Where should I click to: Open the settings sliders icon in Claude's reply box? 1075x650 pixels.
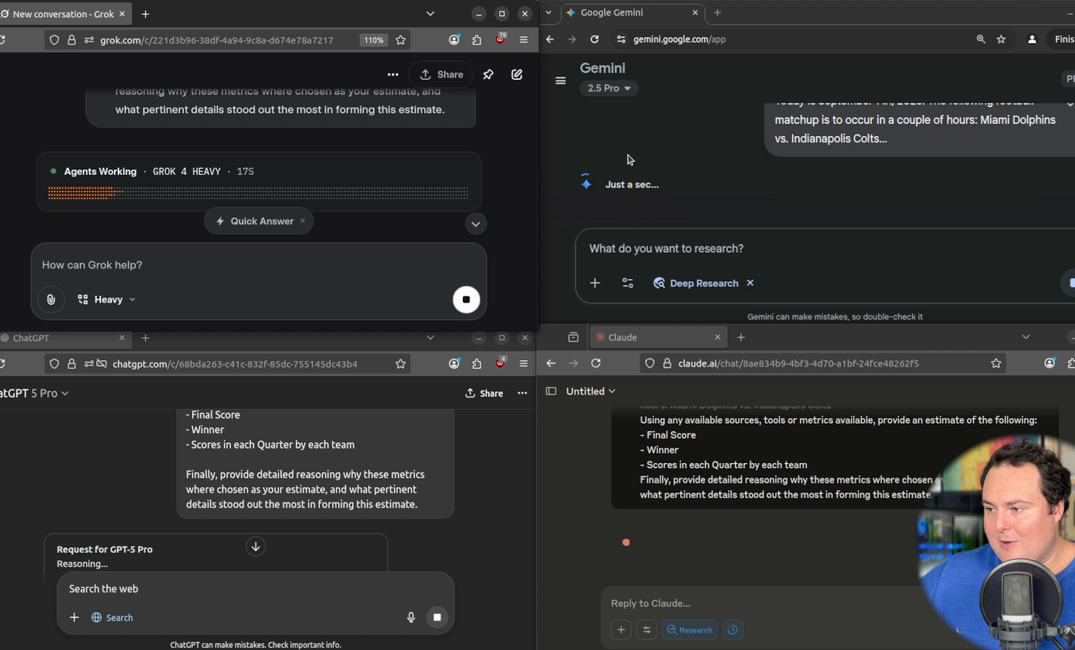[647, 630]
